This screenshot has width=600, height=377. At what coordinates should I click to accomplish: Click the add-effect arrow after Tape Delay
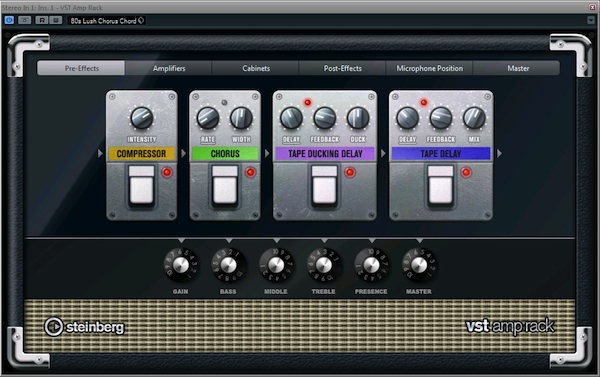[x=499, y=153]
